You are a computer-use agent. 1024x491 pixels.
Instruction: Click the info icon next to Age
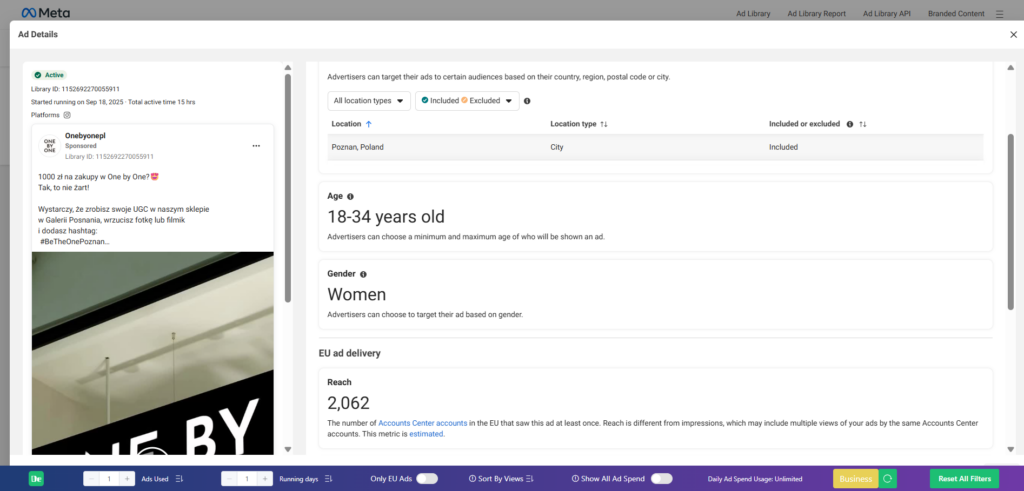point(350,197)
